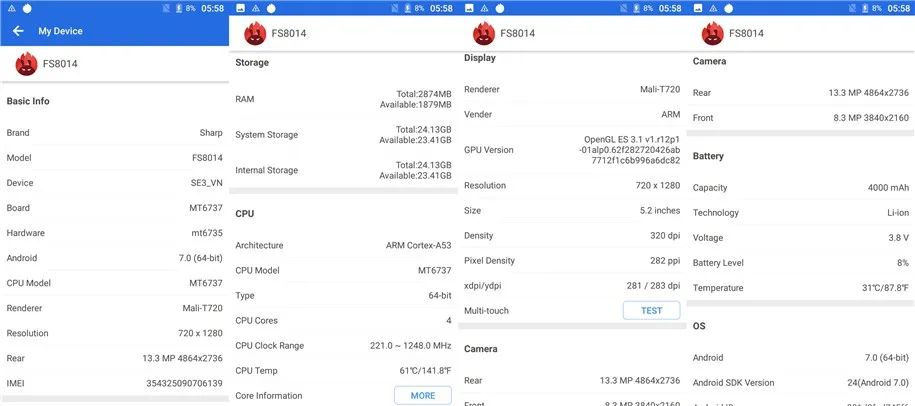The height and width of the screenshot is (406, 915).
Task: Select the xdpi/ydpi 281 / 283 row
Action: [572, 286]
